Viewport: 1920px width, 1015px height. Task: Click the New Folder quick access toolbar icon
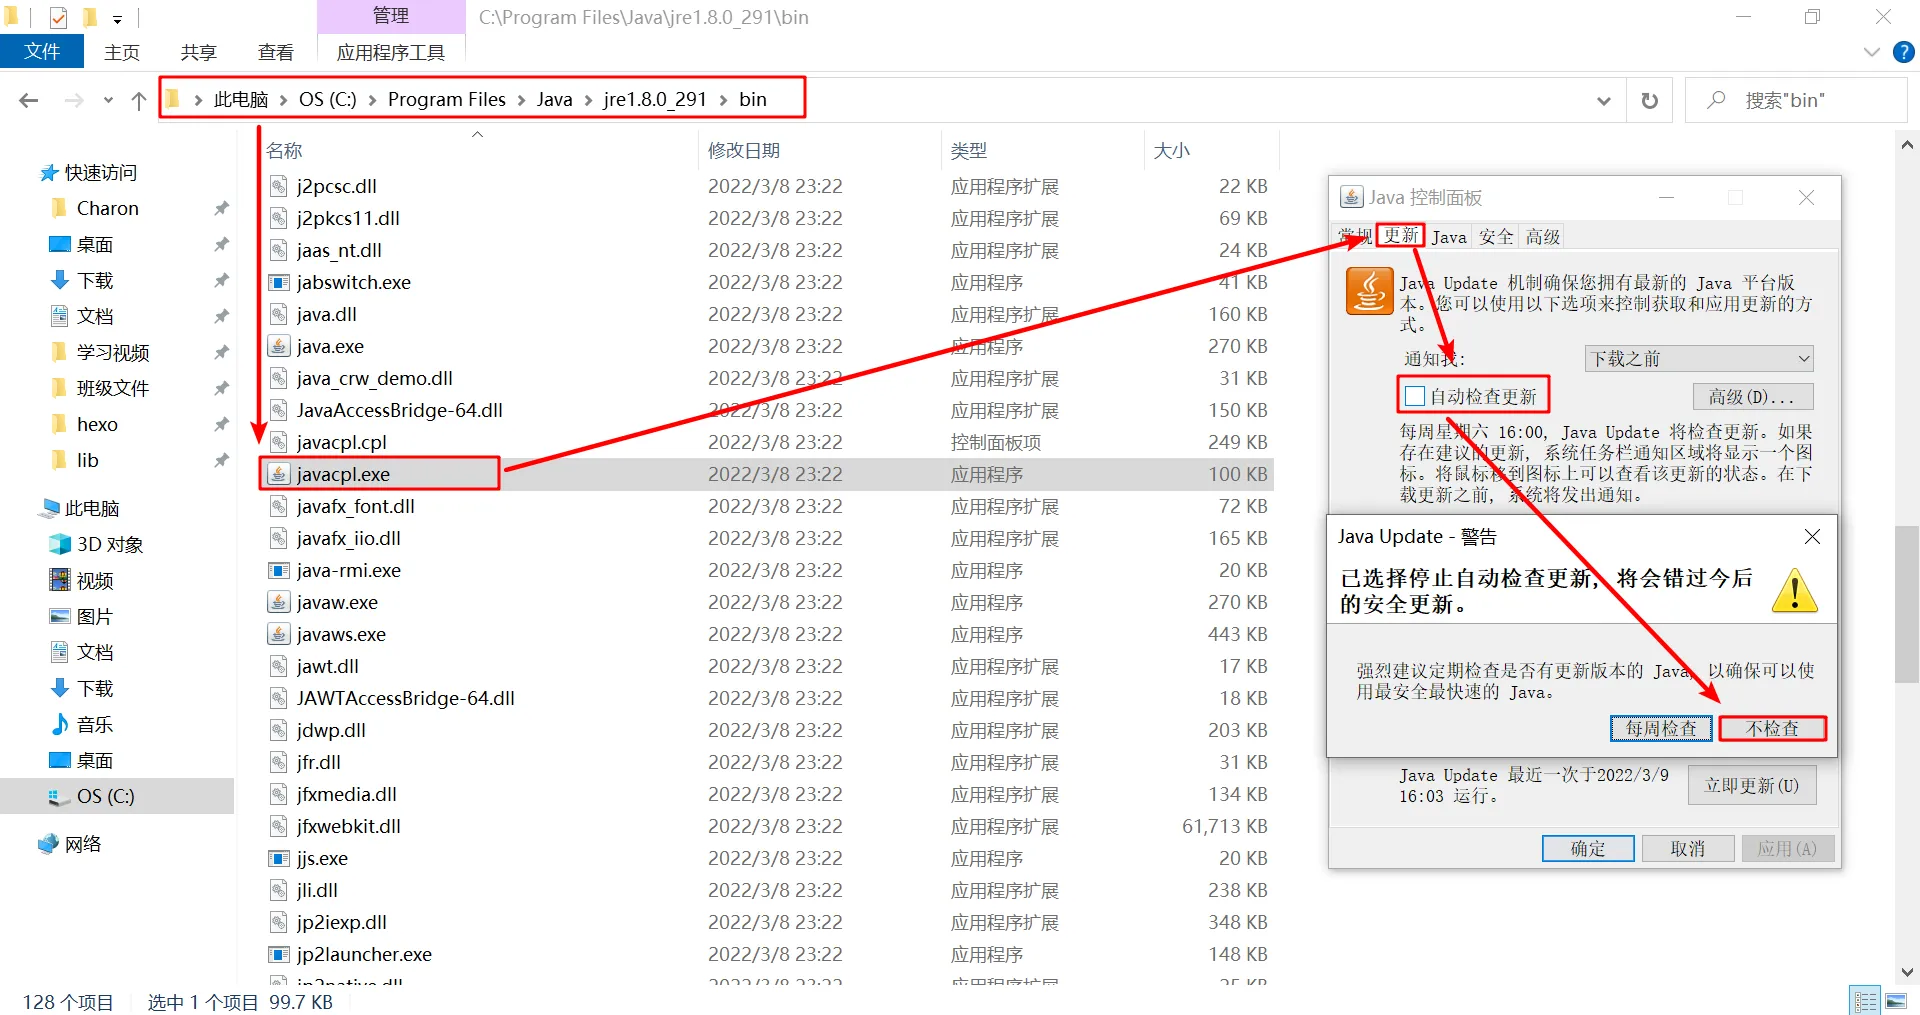tap(89, 17)
